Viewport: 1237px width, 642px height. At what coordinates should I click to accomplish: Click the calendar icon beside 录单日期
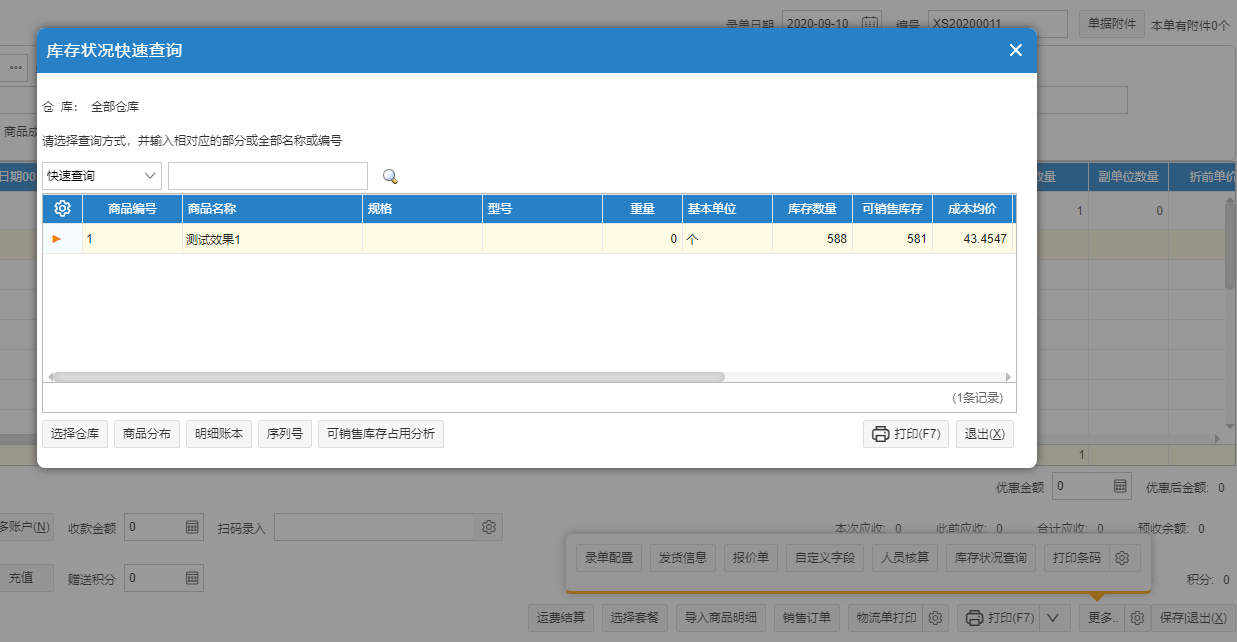tap(870, 23)
